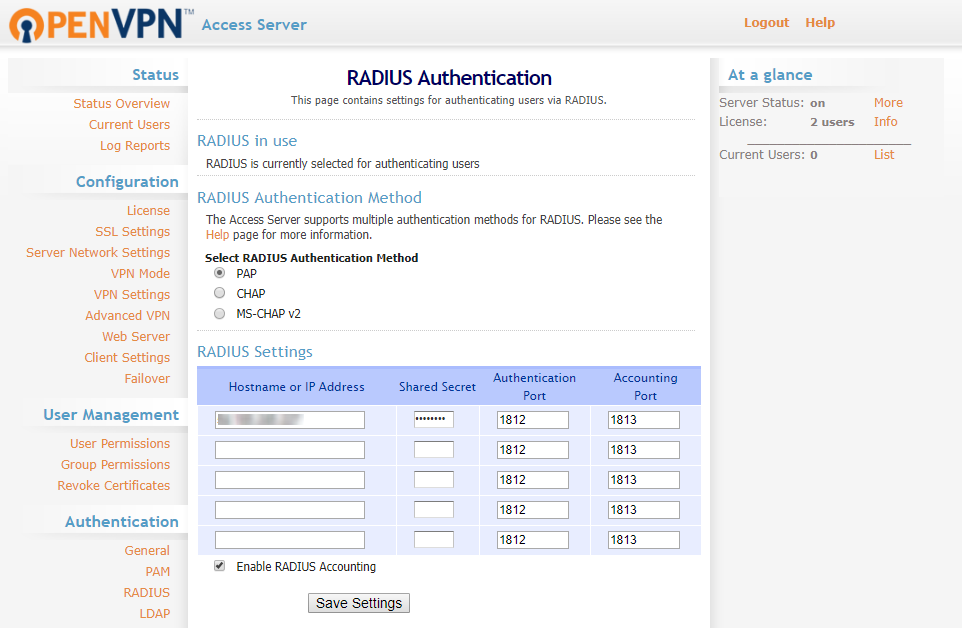The width and height of the screenshot is (962, 628).
Task: Select CHAP authentication method
Action: (219, 292)
